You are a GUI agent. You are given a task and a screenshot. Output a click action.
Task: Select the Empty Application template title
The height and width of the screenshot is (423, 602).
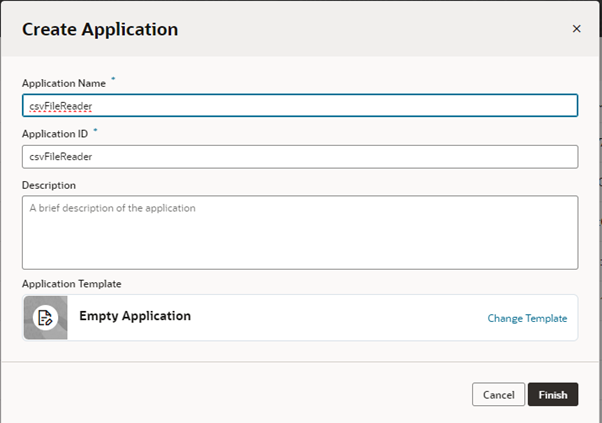[135, 316]
